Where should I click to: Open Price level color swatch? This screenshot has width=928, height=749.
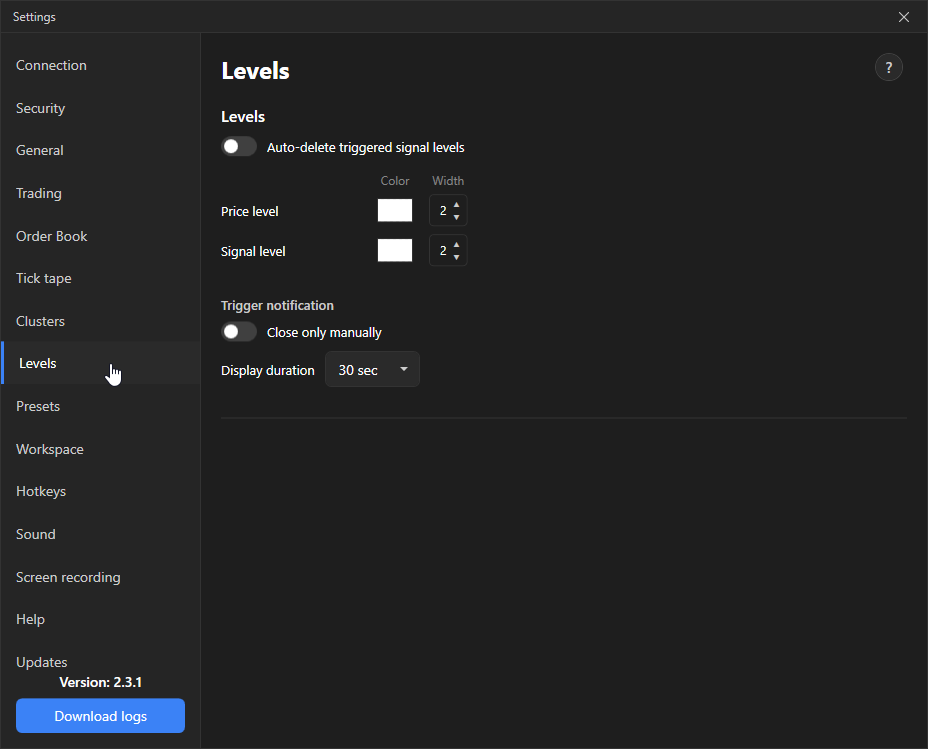(x=395, y=210)
